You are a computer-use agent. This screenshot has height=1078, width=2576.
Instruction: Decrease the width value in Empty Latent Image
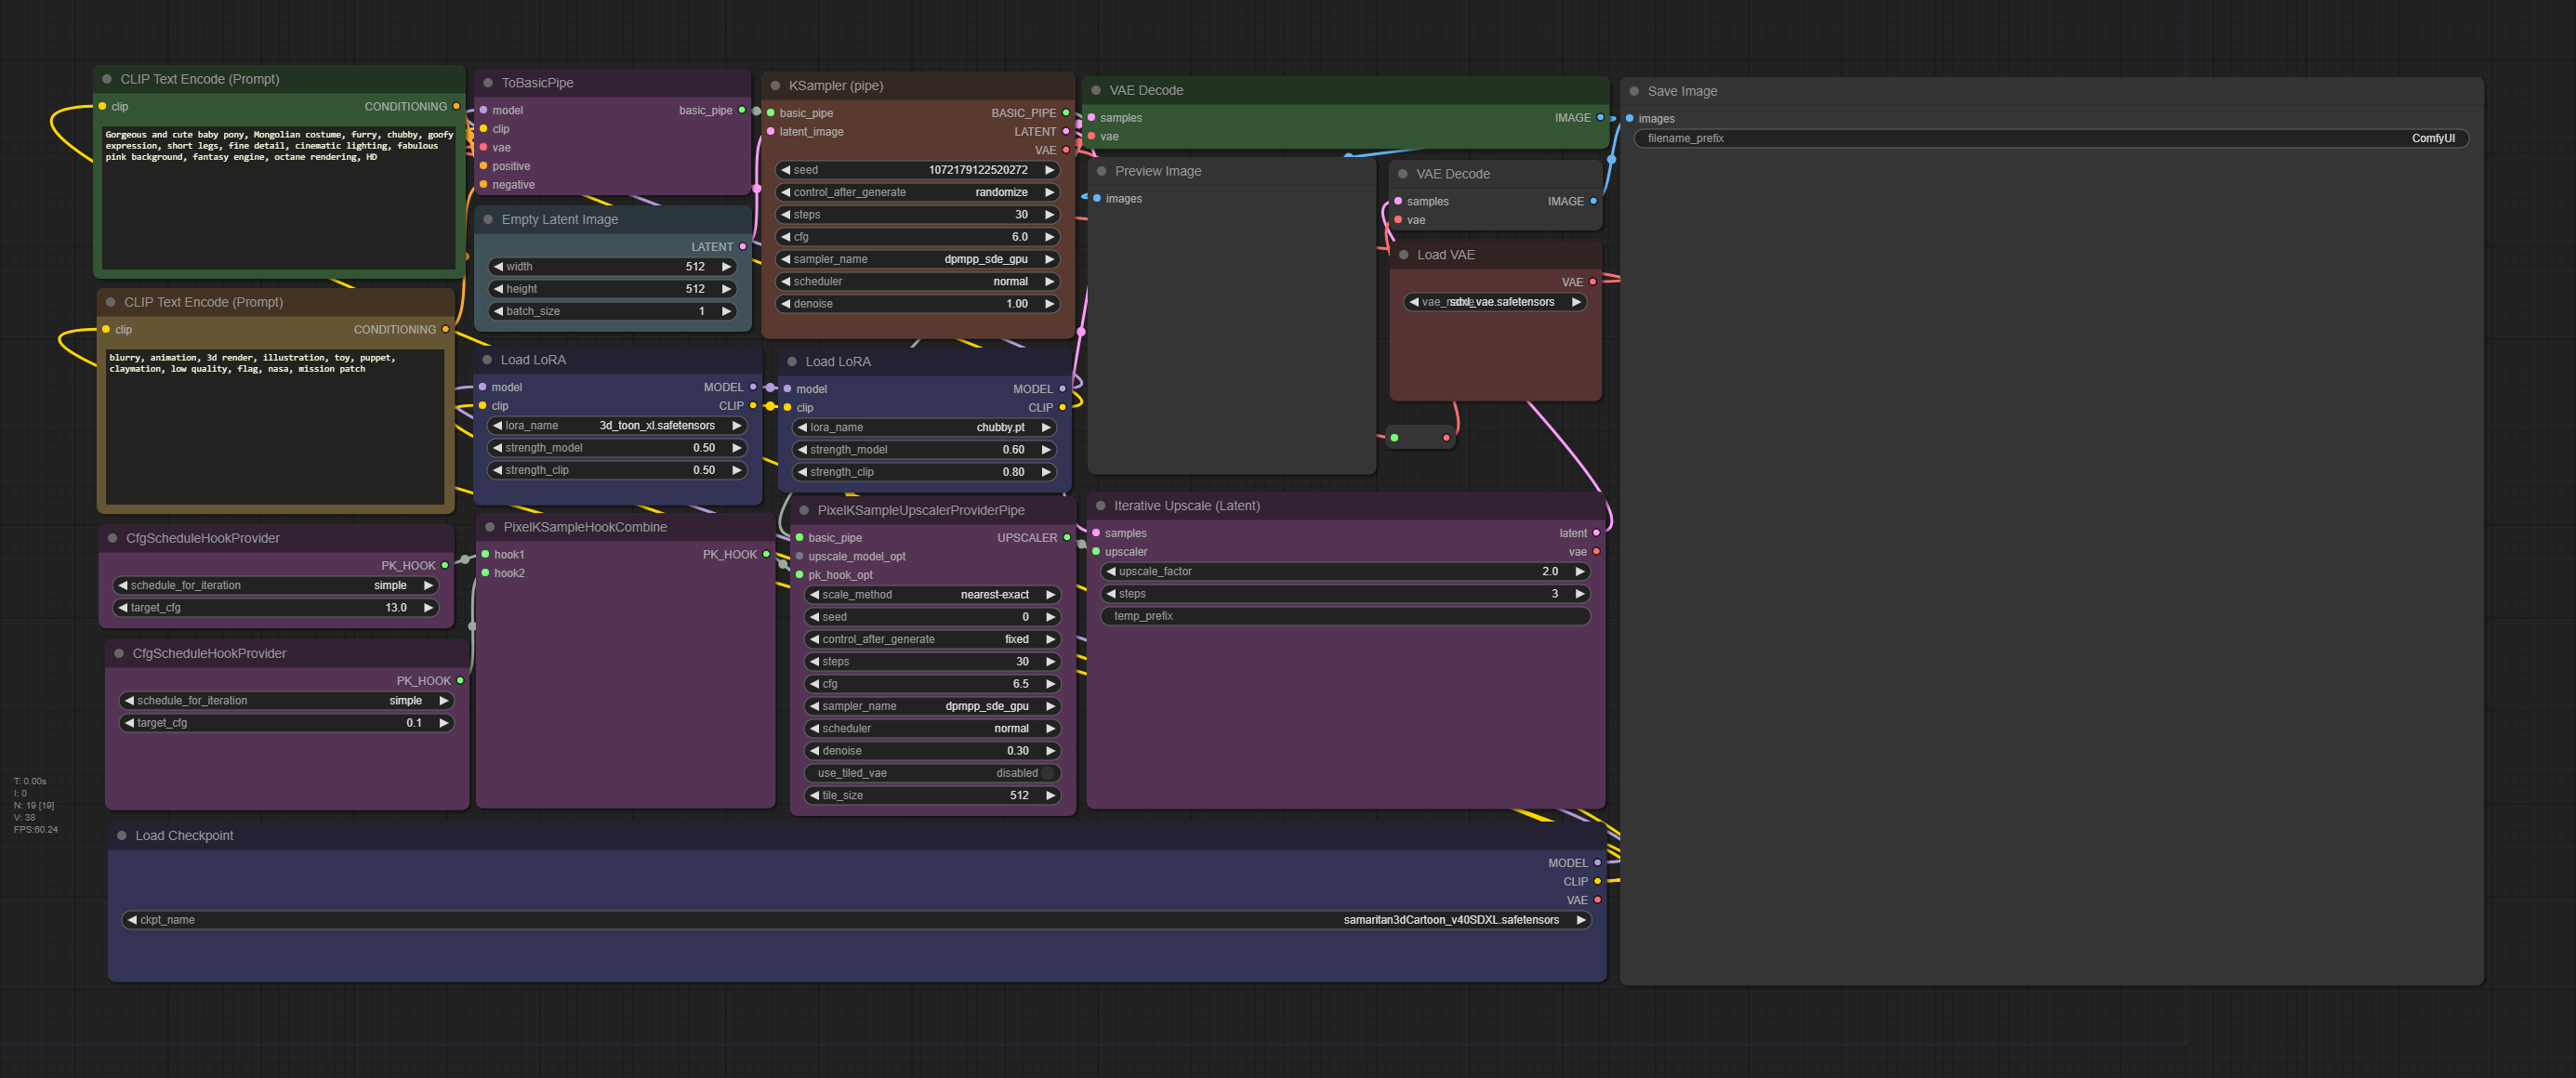pos(498,267)
